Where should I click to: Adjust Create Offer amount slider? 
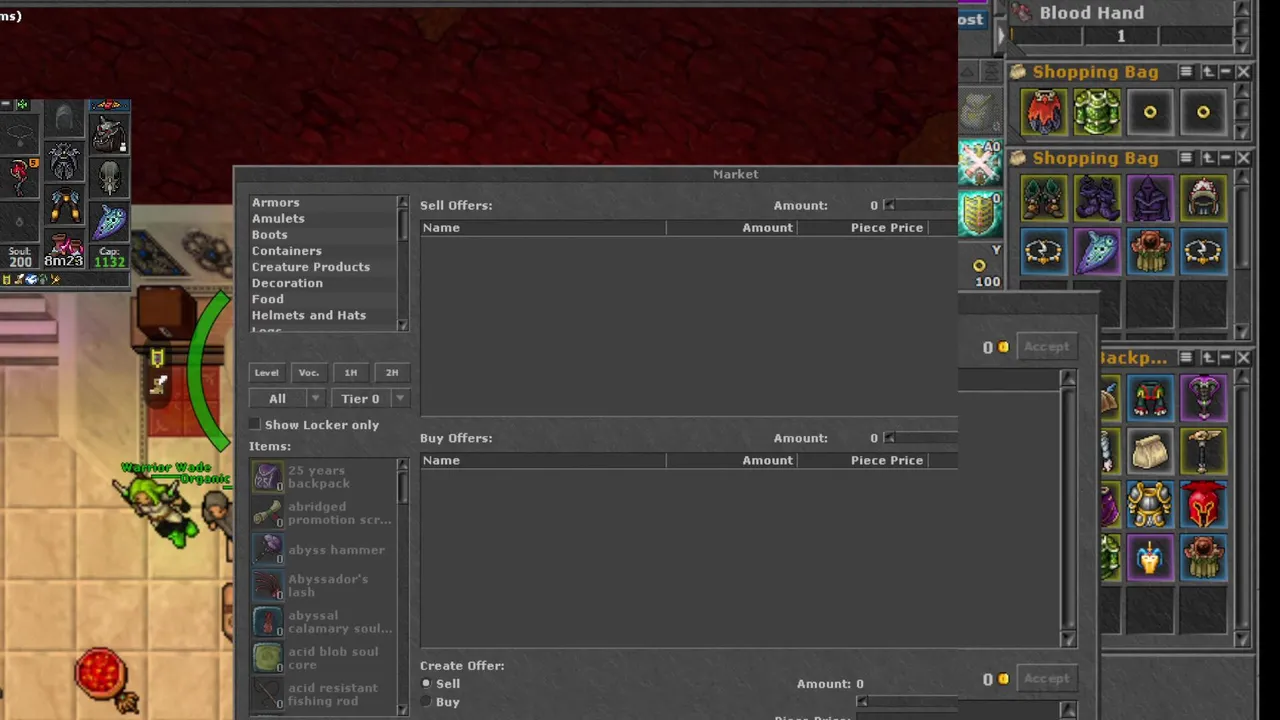pos(908,702)
